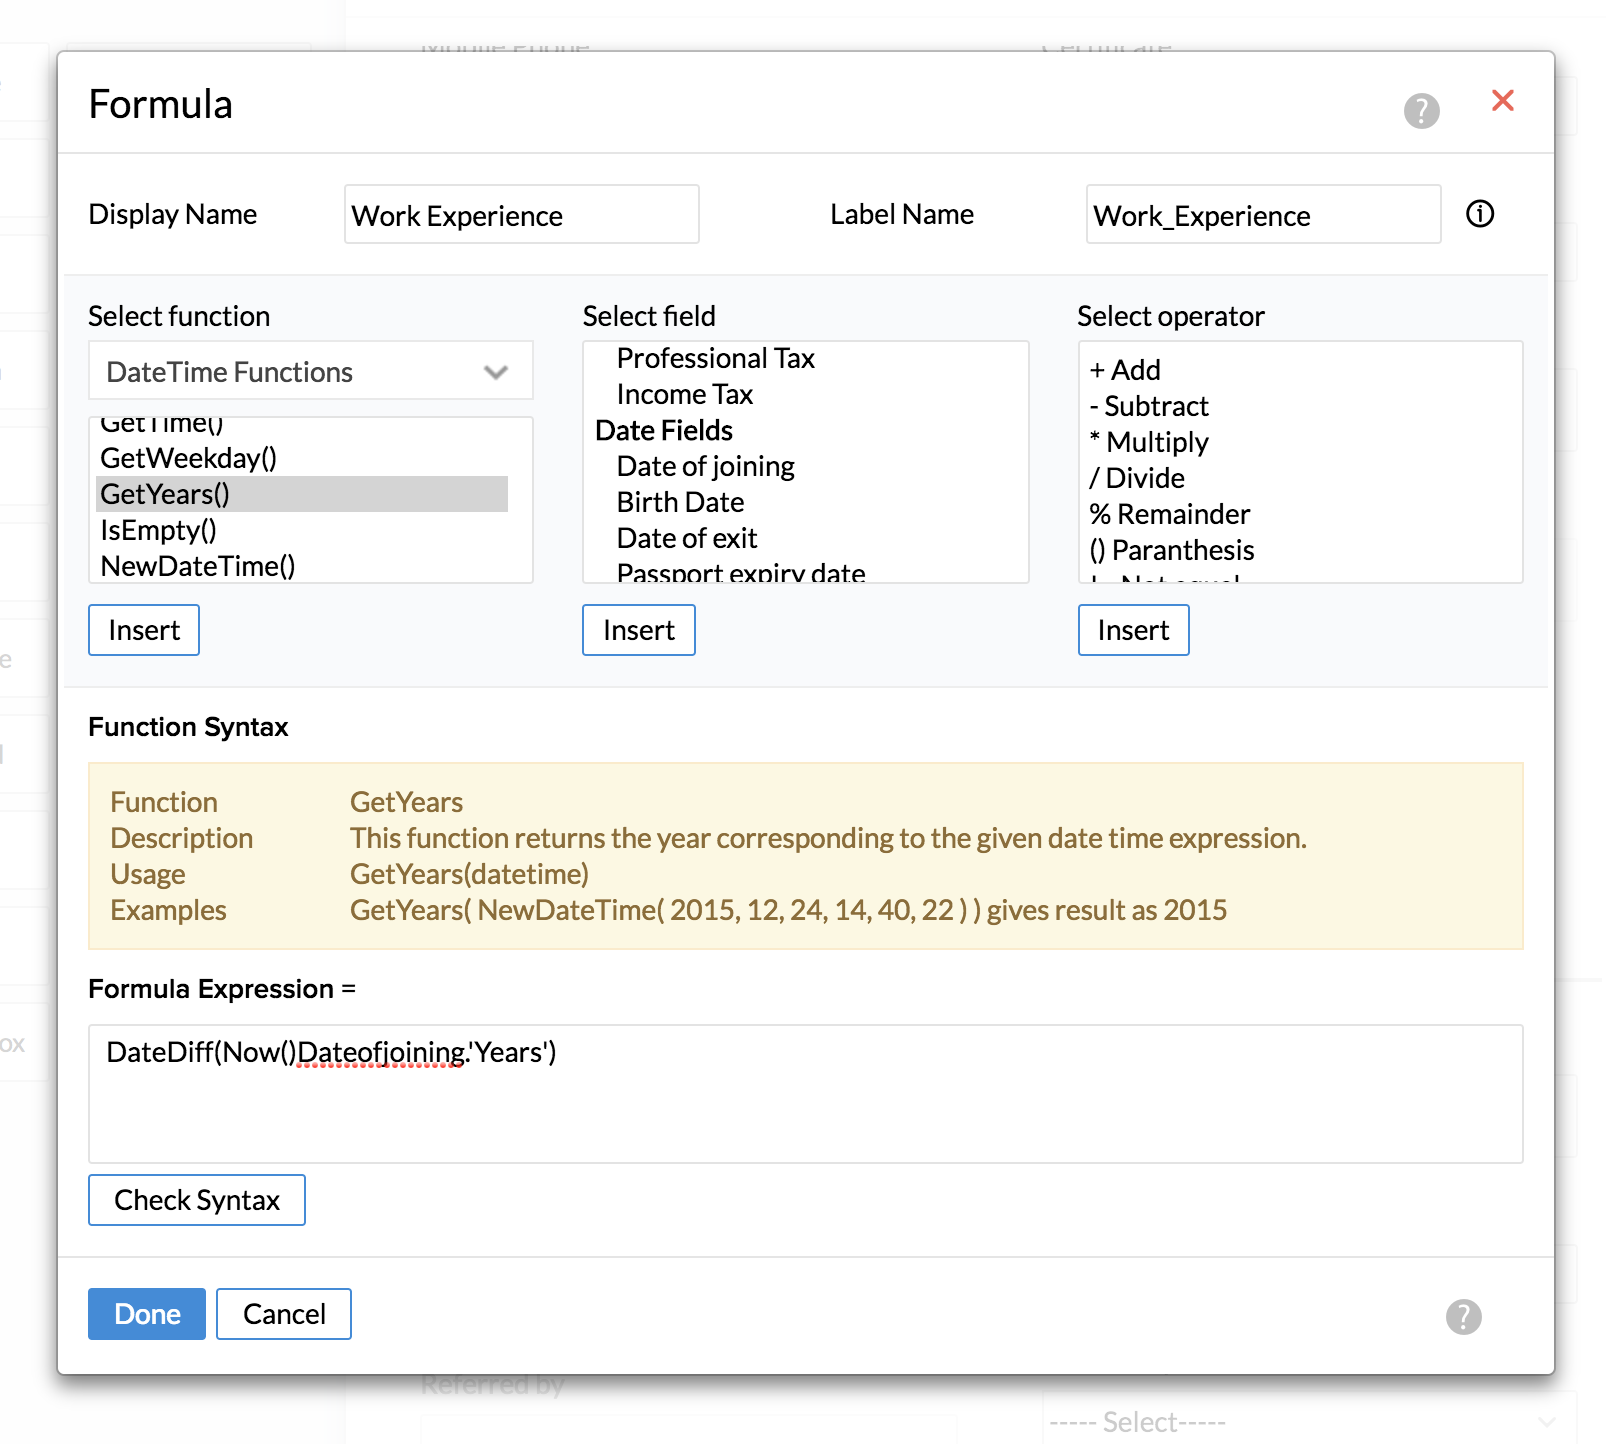Select GetYears() function in list
The width and height of the screenshot is (1606, 1444).
[166, 494]
